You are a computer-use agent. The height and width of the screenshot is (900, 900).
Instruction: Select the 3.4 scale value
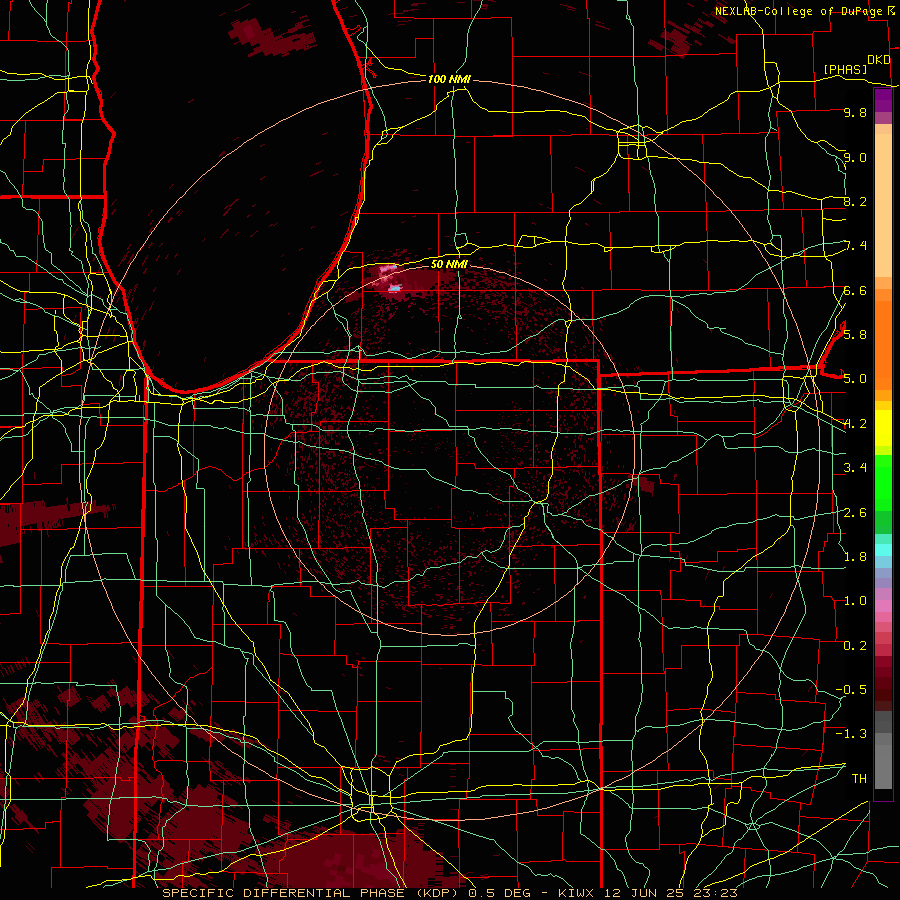pyautogui.click(x=855, y=467)
